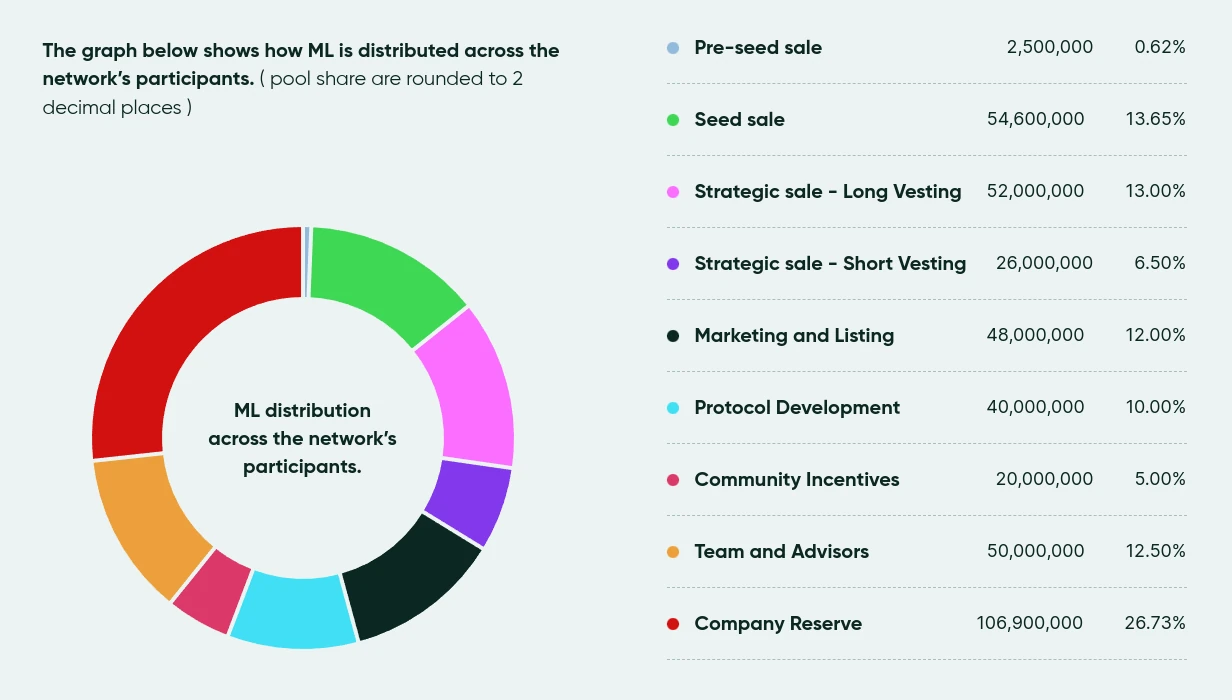Select the purple donut chart segment

click(x=468, y=502)
